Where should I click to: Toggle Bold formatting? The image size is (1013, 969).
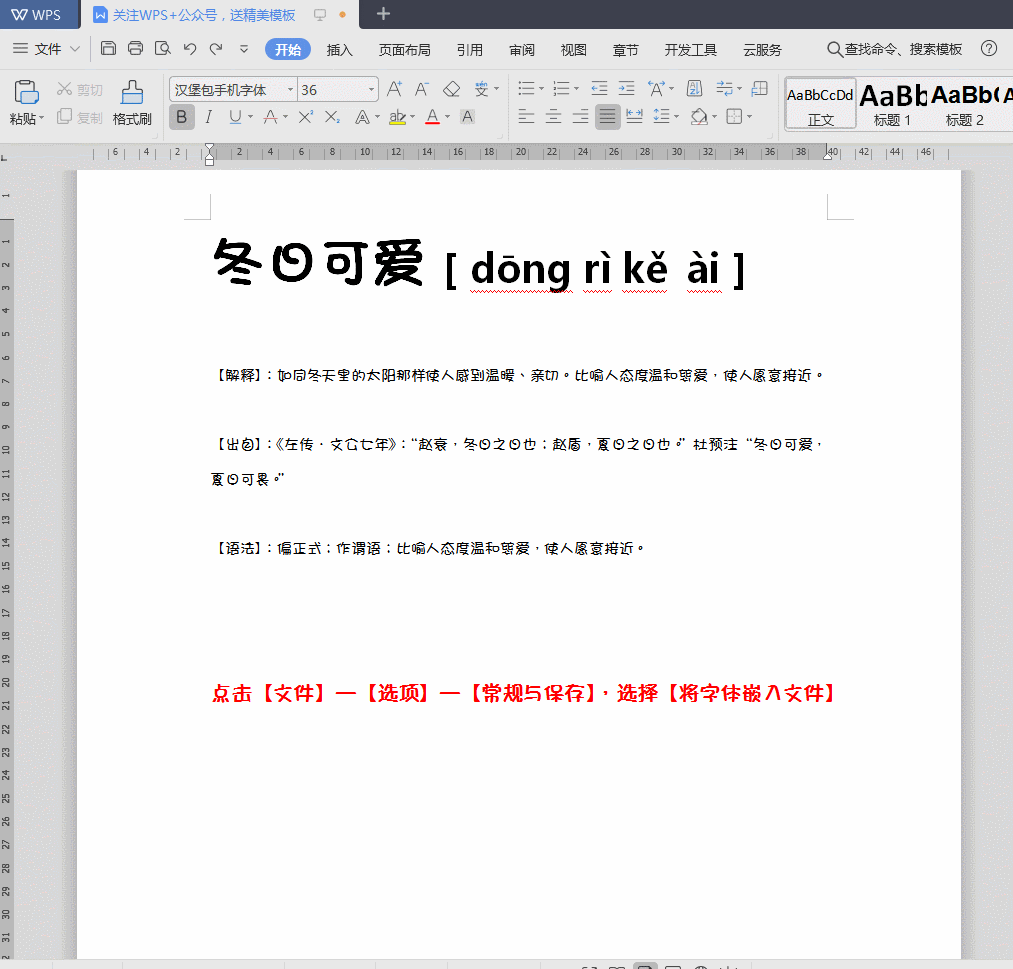pos(182,117)
